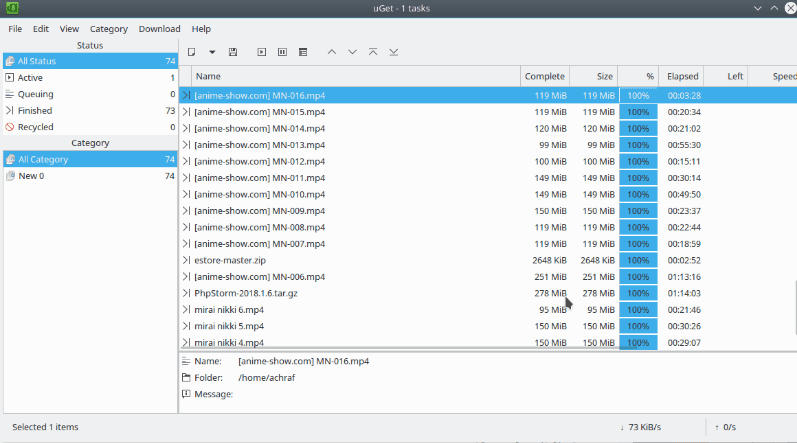Sort by the Complete column header

544,76
